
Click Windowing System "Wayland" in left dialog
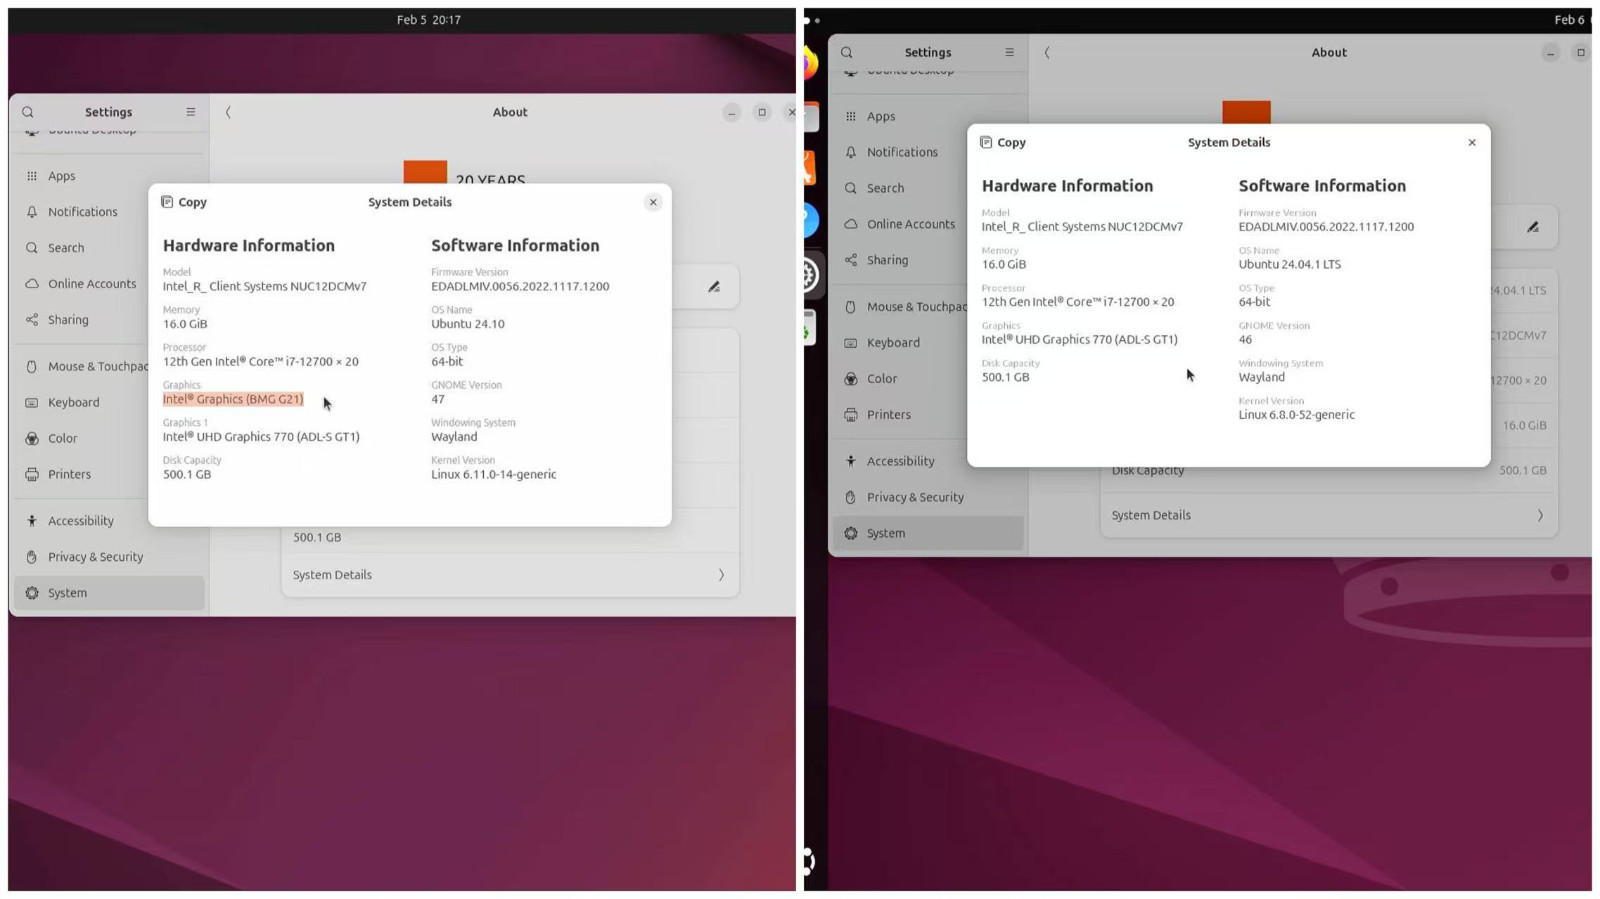[454, 437]
